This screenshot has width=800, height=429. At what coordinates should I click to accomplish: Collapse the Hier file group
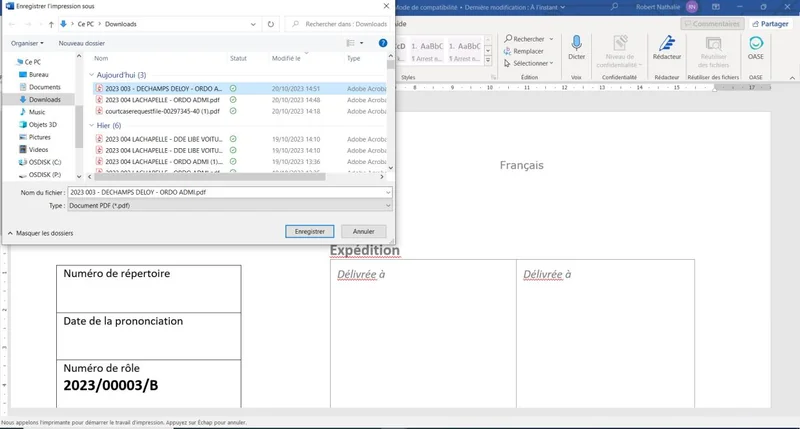pos(91,126)
